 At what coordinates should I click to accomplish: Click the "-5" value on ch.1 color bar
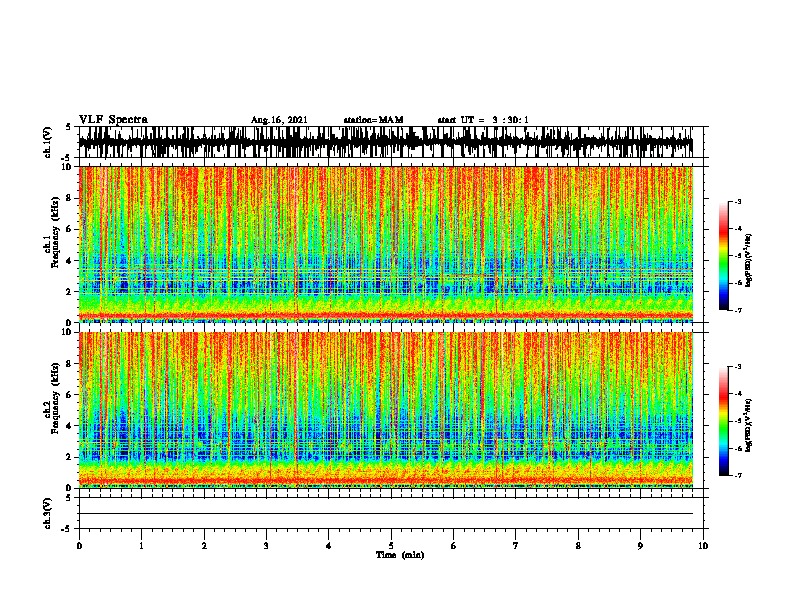(737, 256)
